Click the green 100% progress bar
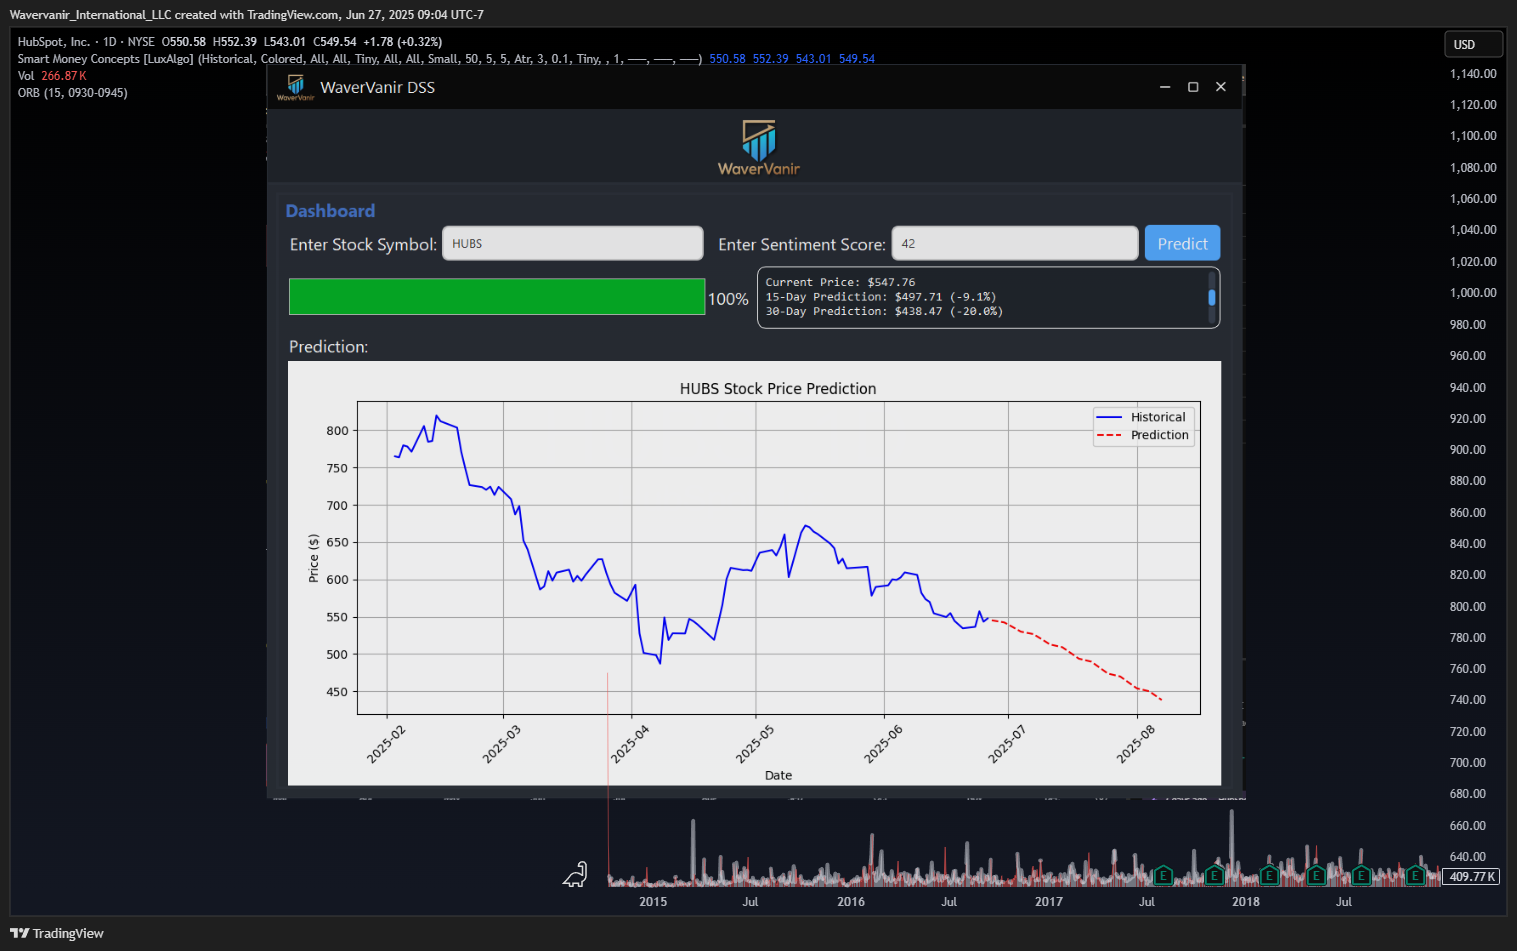 pos(497,297)
